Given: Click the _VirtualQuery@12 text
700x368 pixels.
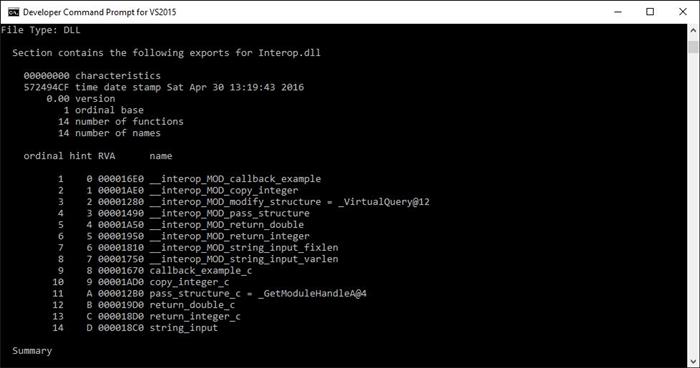Looking at the screenshot, I should click(384, 202).
